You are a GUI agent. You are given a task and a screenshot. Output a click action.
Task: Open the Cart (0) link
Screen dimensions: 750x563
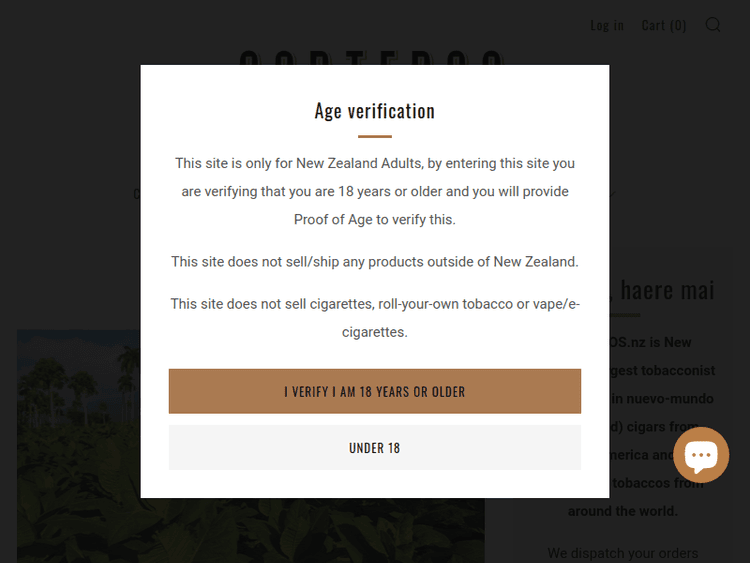tap(663, 25)
